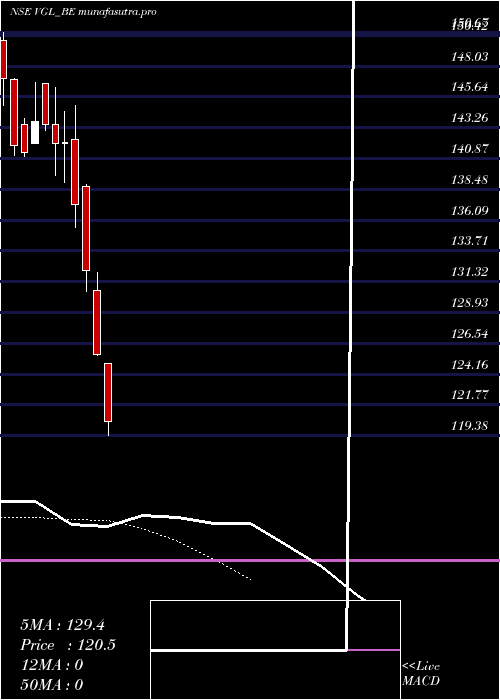Click the 12MA : 0 readout
500x700 pixels.
52,665
